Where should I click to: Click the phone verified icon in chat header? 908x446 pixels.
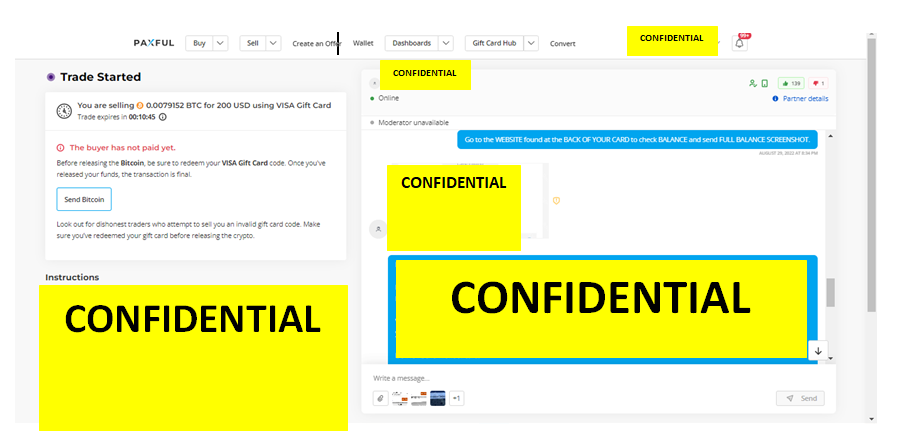(764, 83)
